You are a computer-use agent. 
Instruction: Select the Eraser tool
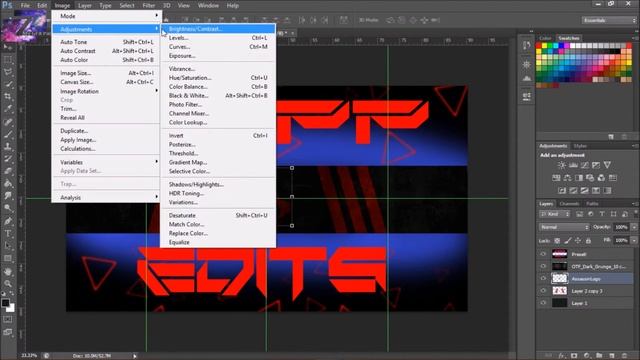click(x=8, y=171)
